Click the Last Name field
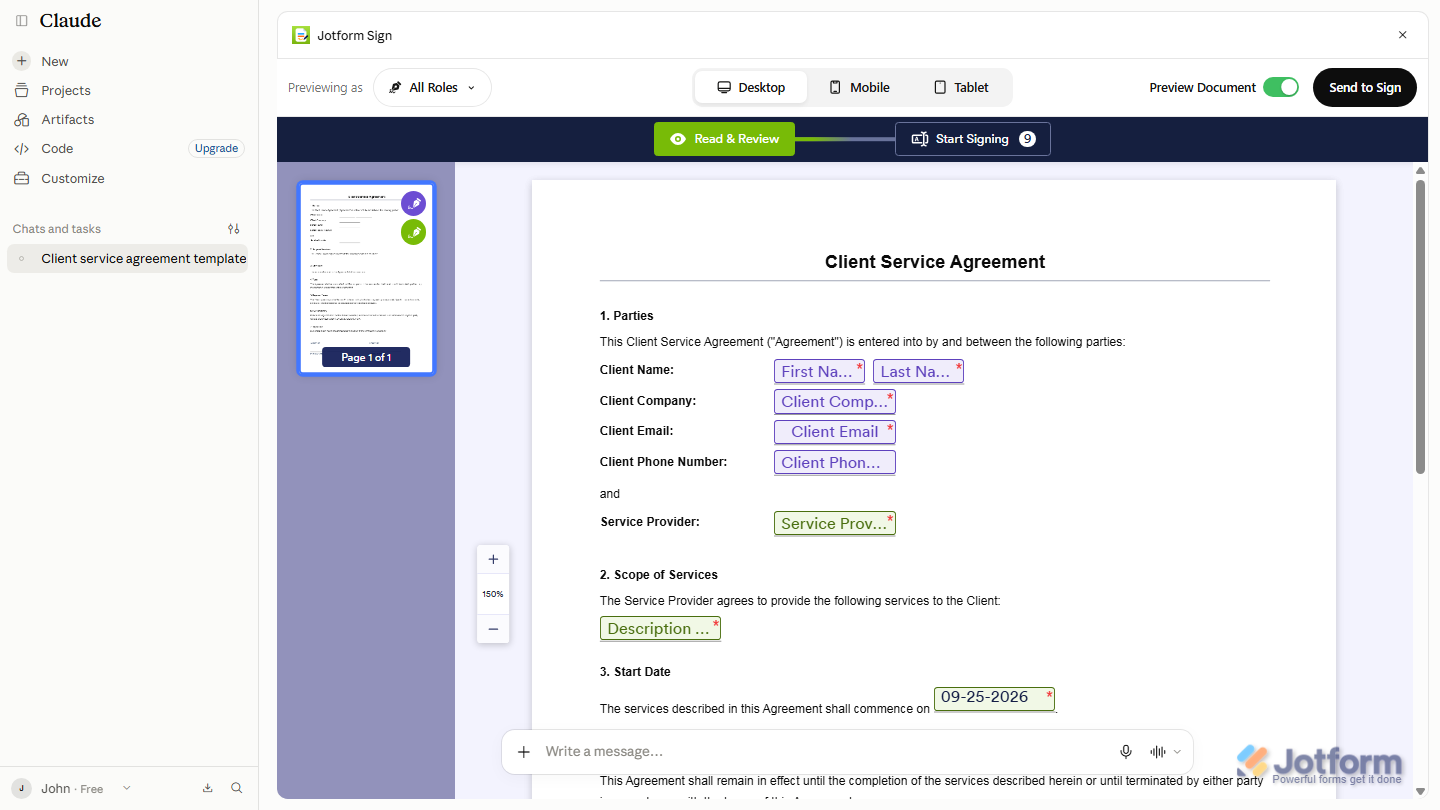Screen dimensions: 1440x810 918,371
